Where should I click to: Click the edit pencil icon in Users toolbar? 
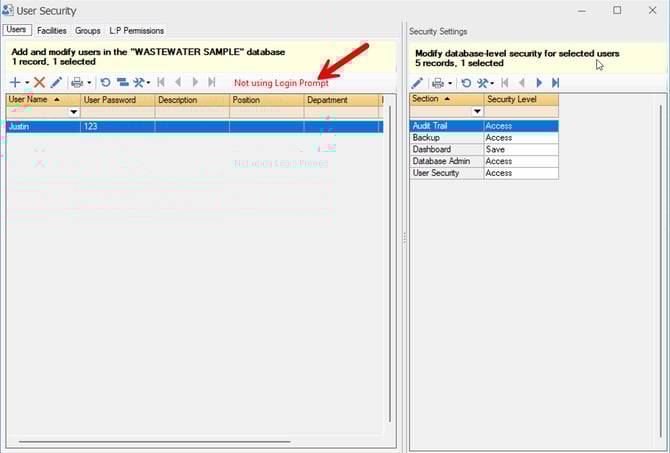coord(56,82)
